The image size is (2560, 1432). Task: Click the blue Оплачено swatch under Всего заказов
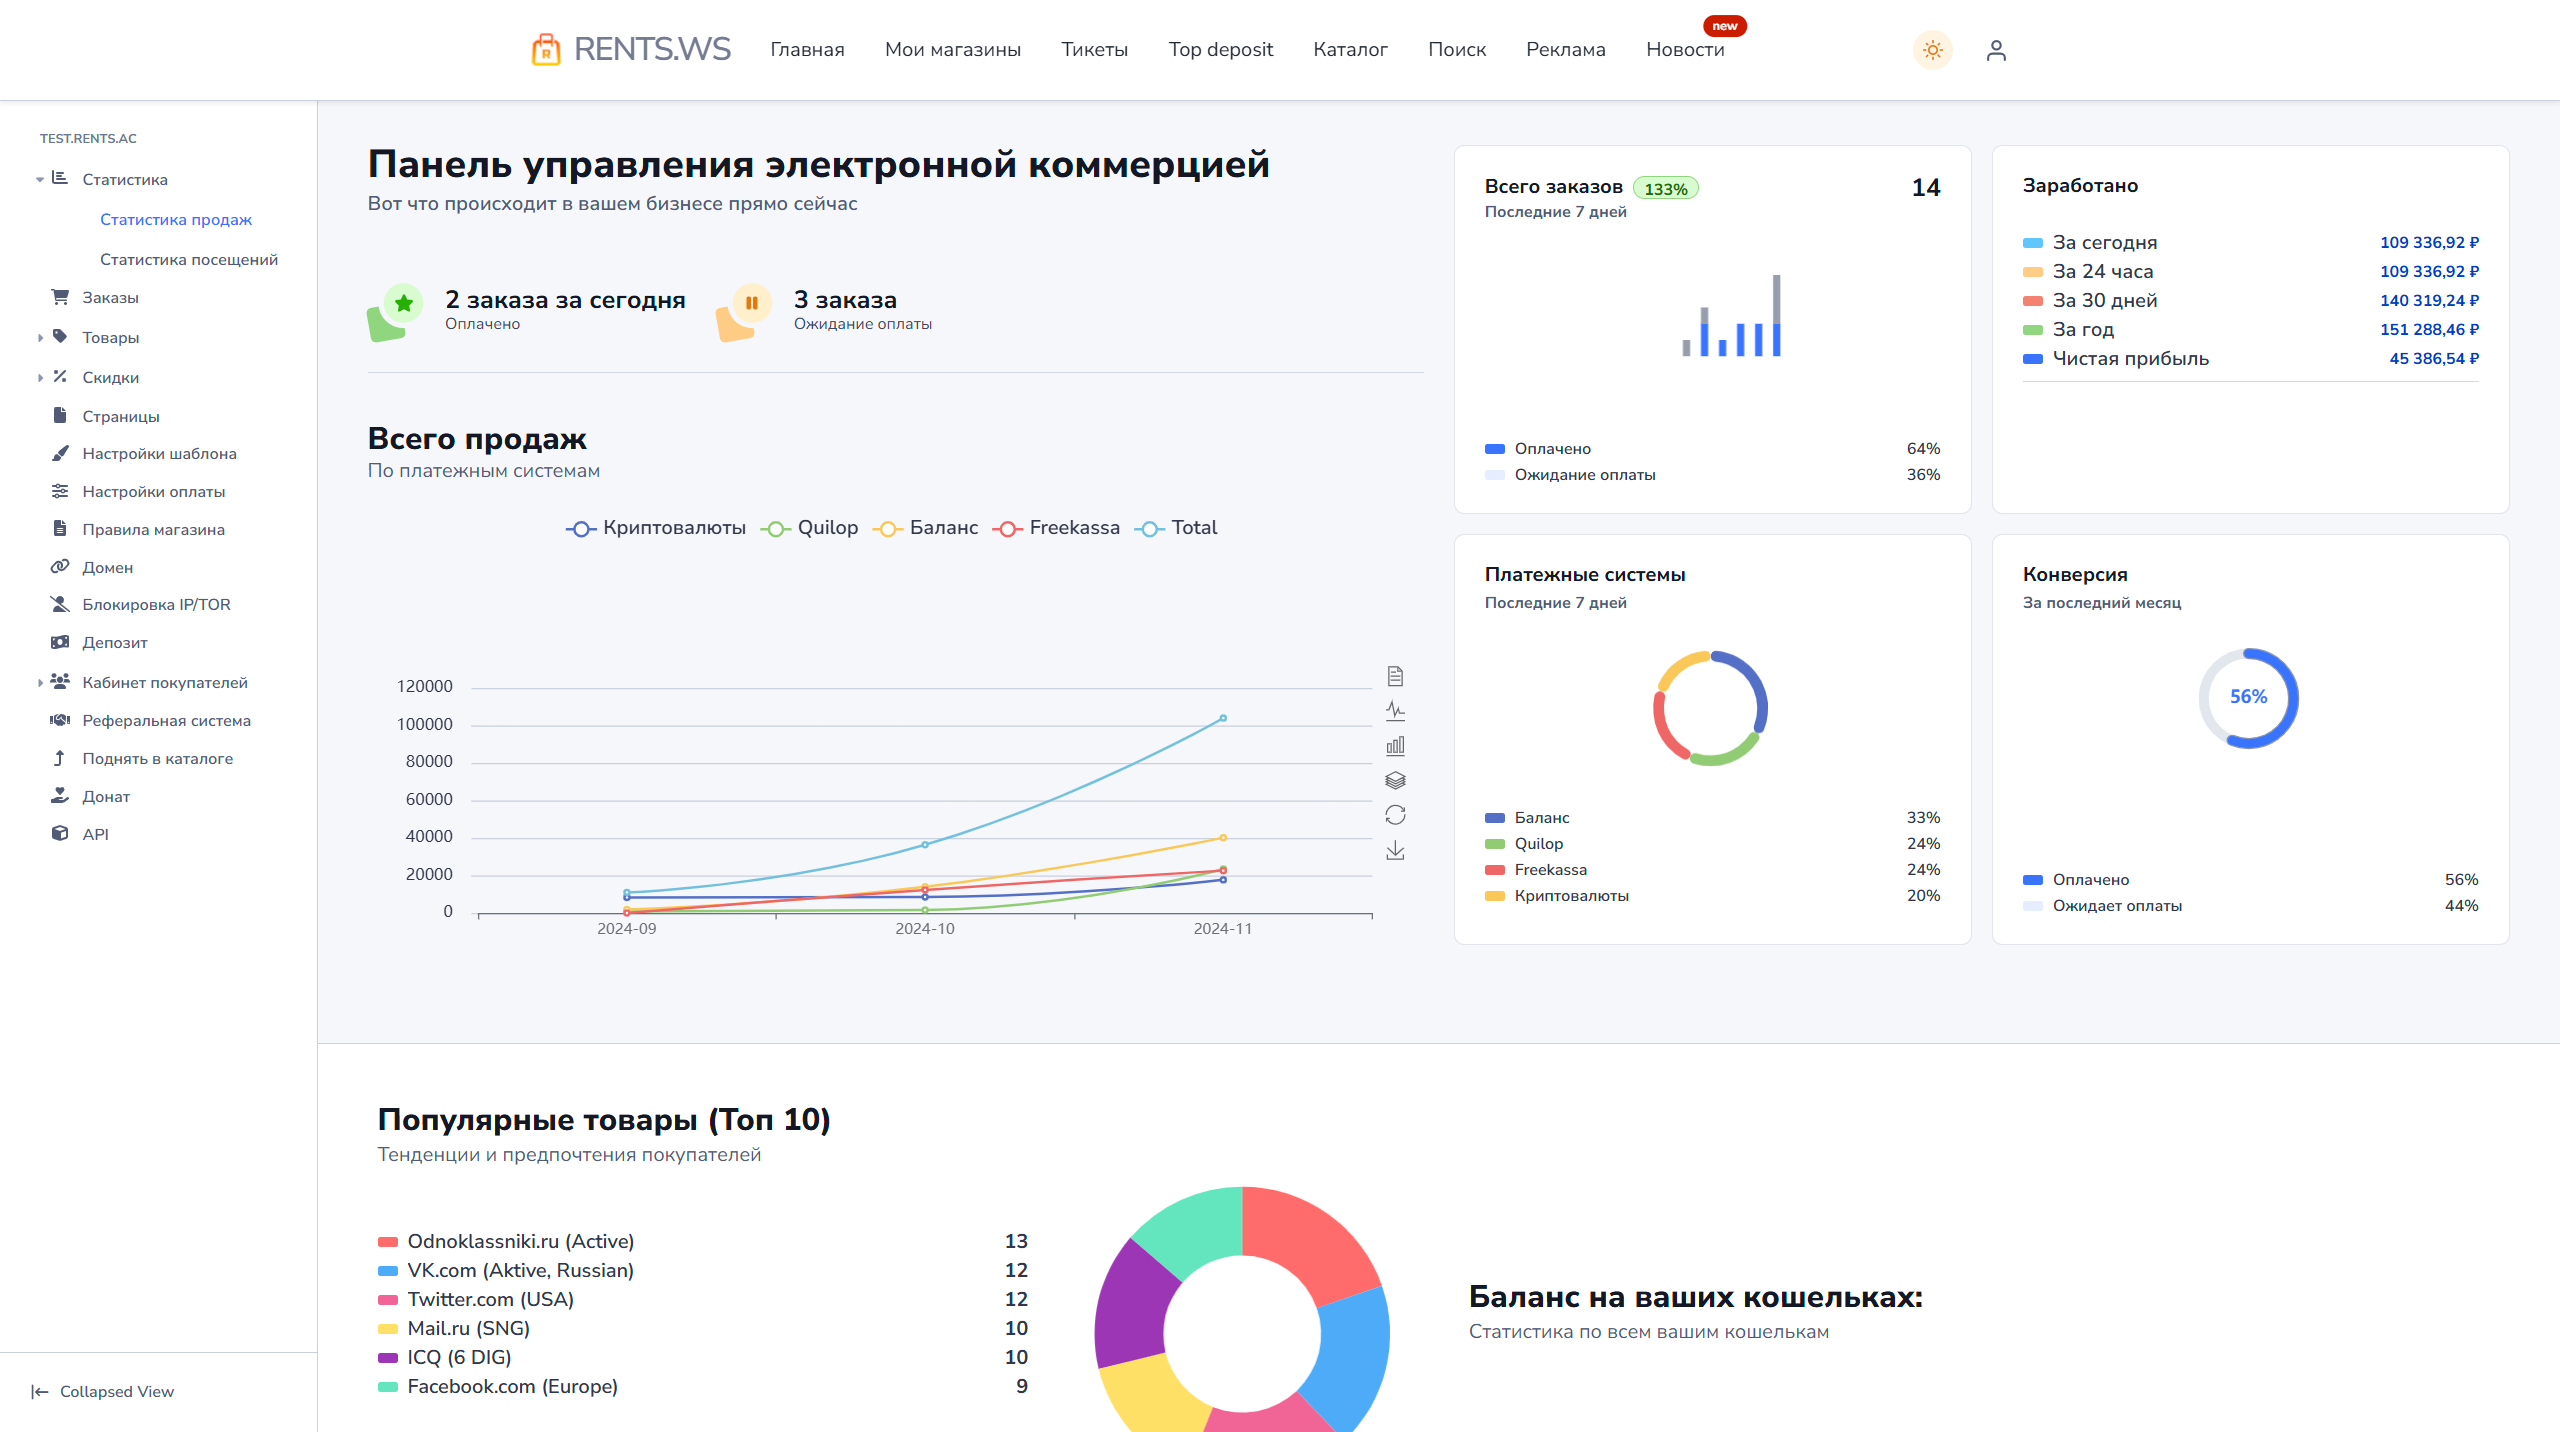tap(1495, 449)
